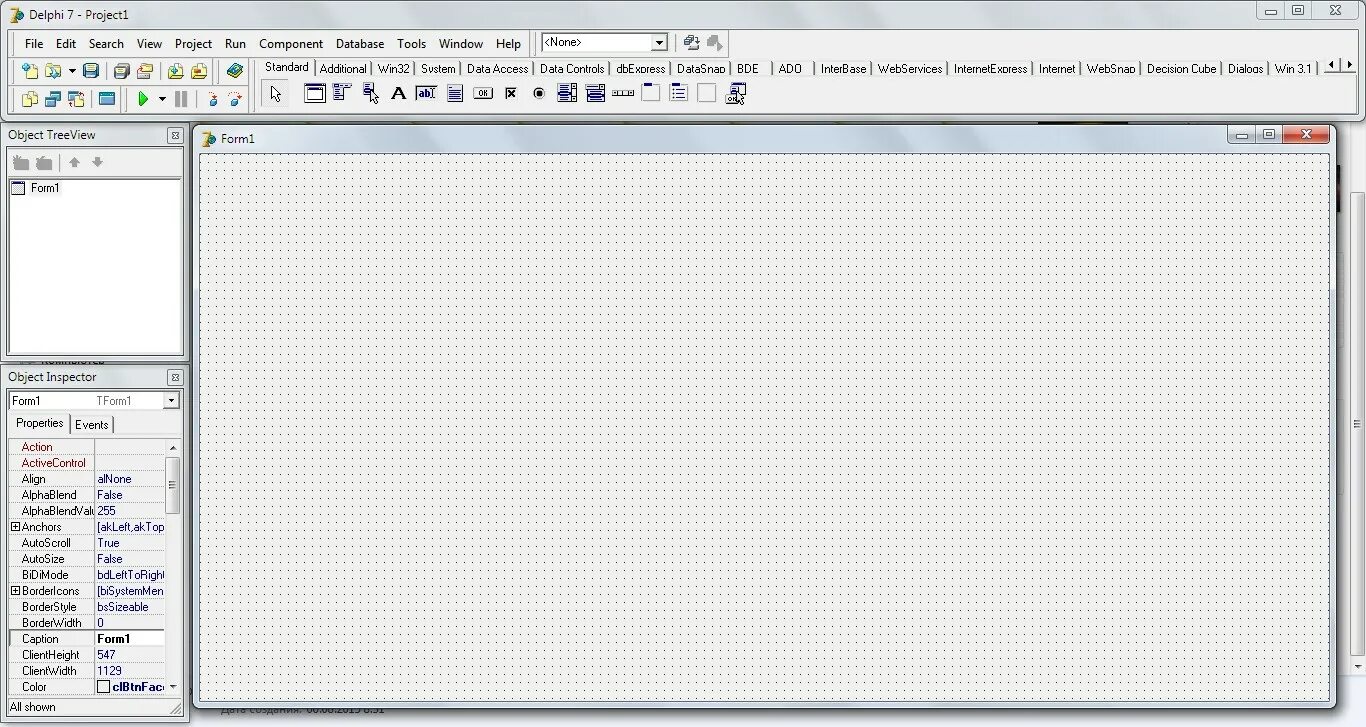Open the Tools menu
The width and height of the screenshot is (1366, 727).
tap(411, 44)
